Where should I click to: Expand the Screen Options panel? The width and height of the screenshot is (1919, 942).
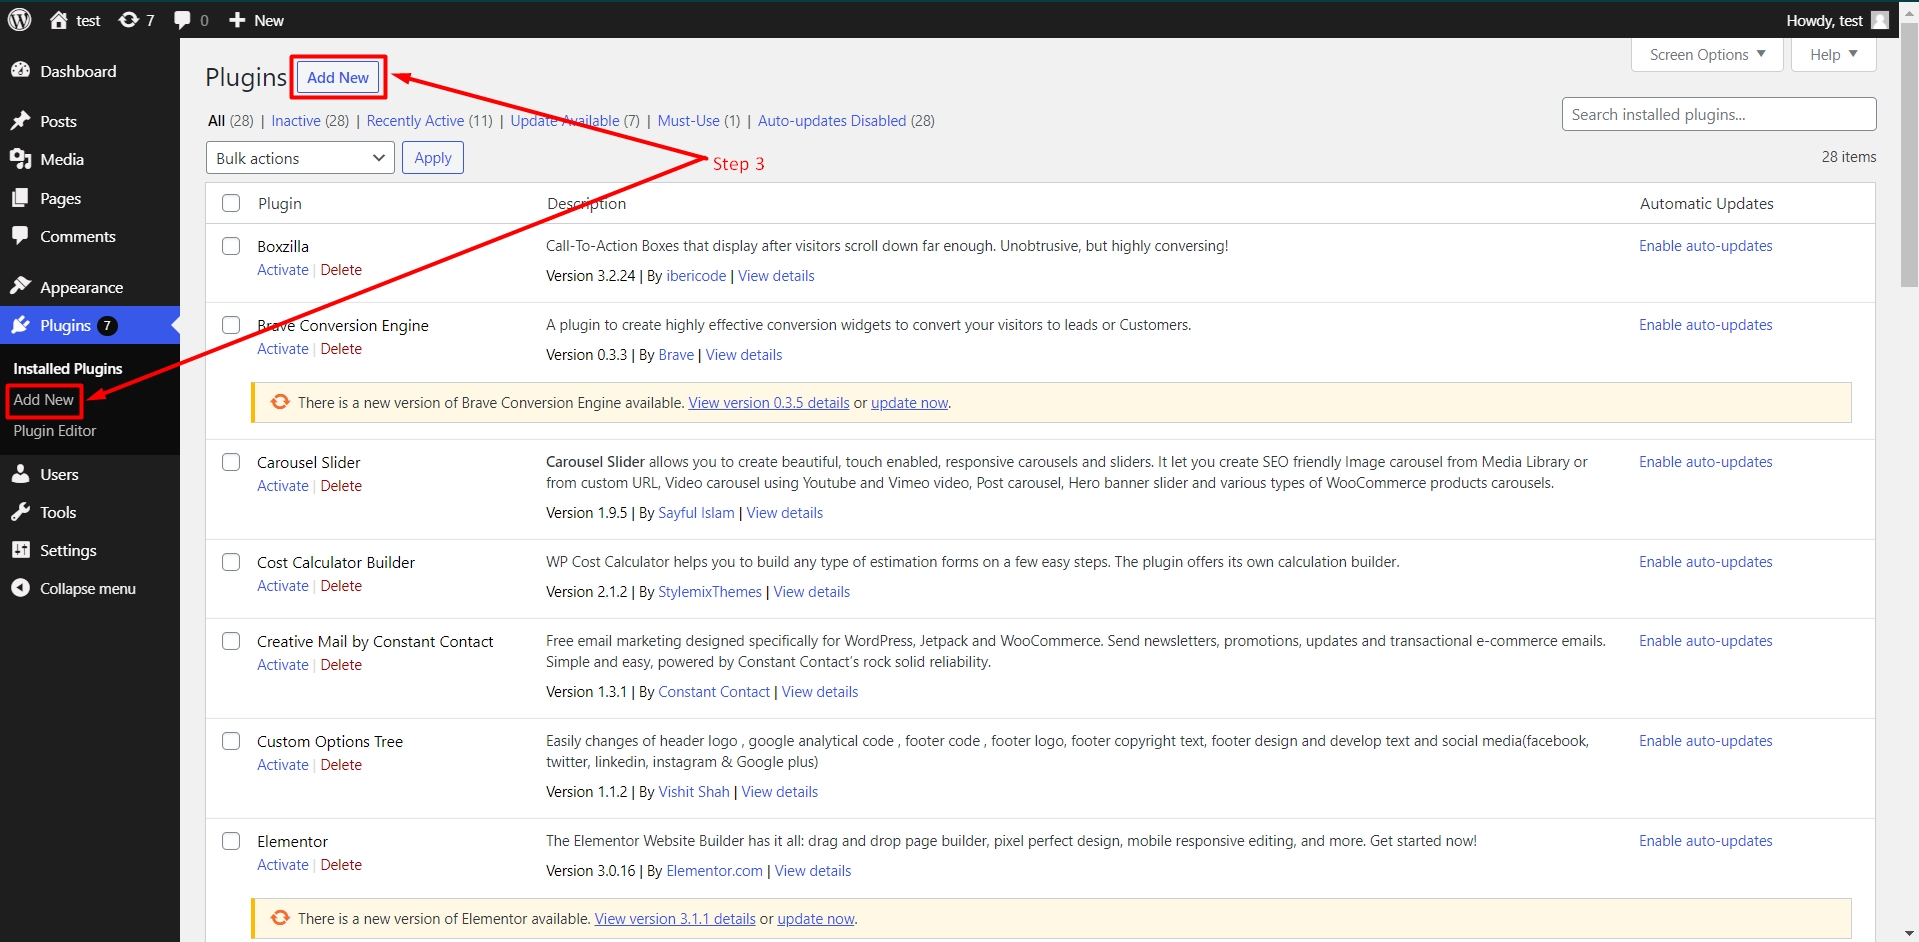pyautogui.click(x=1708, y=54)
